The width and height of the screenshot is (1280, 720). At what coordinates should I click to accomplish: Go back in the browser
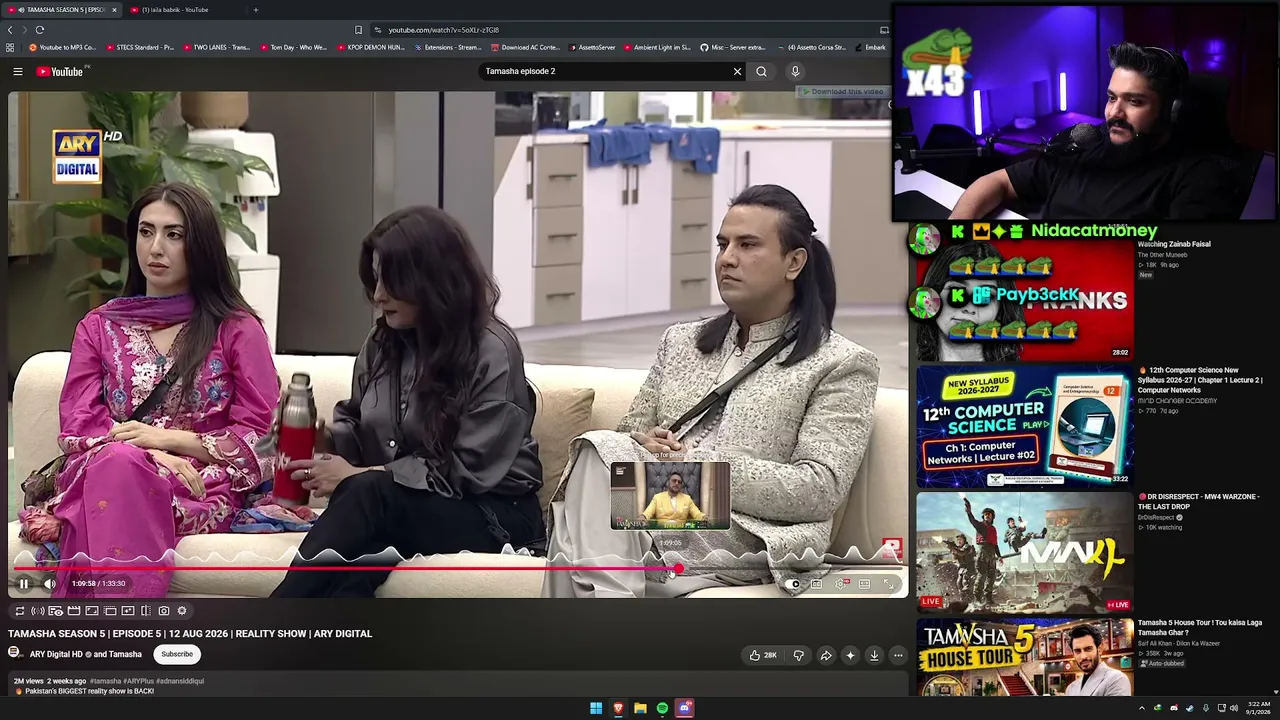(10, 30)
